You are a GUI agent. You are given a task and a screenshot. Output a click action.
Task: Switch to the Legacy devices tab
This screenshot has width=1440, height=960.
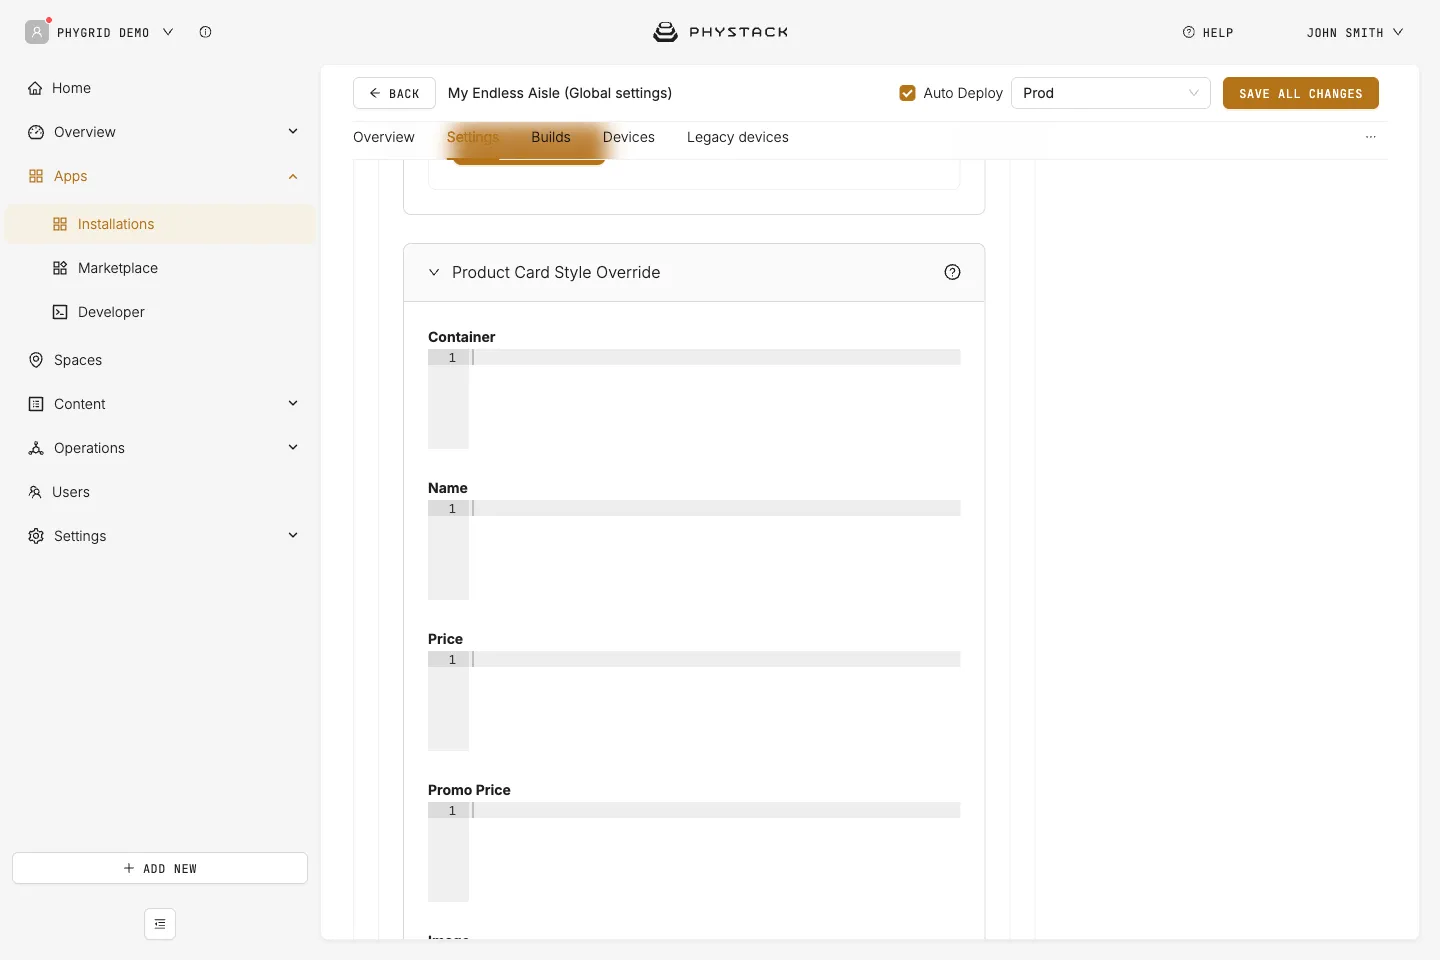pos(738,137)
